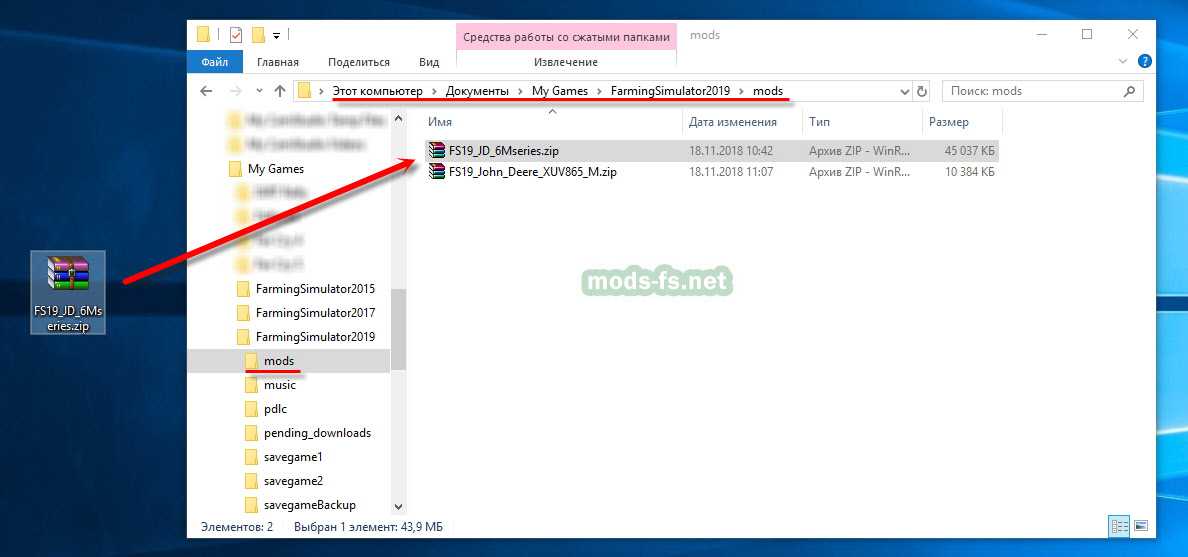Switch to the Главная ribbon tab
Viewport: 1188px width, 557px height.
coord(278,62)
